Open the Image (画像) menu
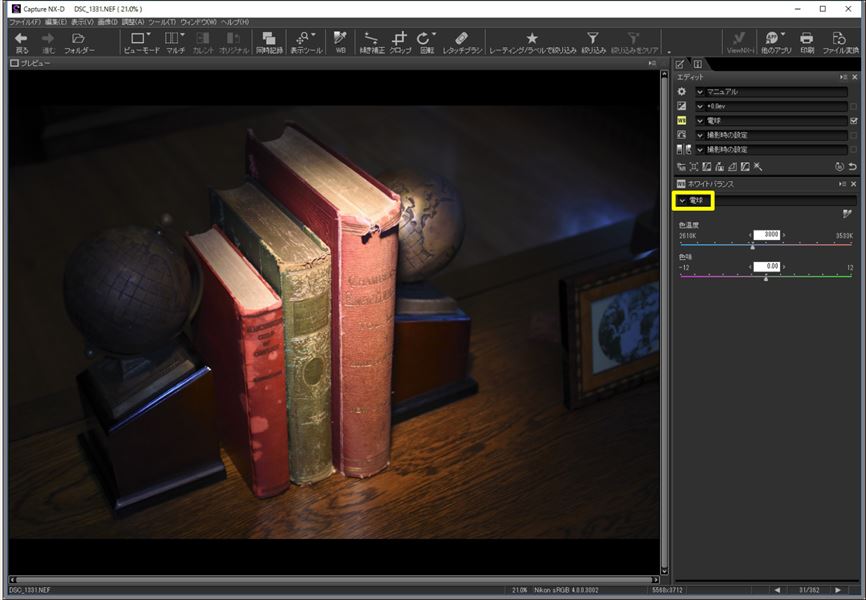Image resolution: width=866 pixels, height=600 pixels. (108, 22)
